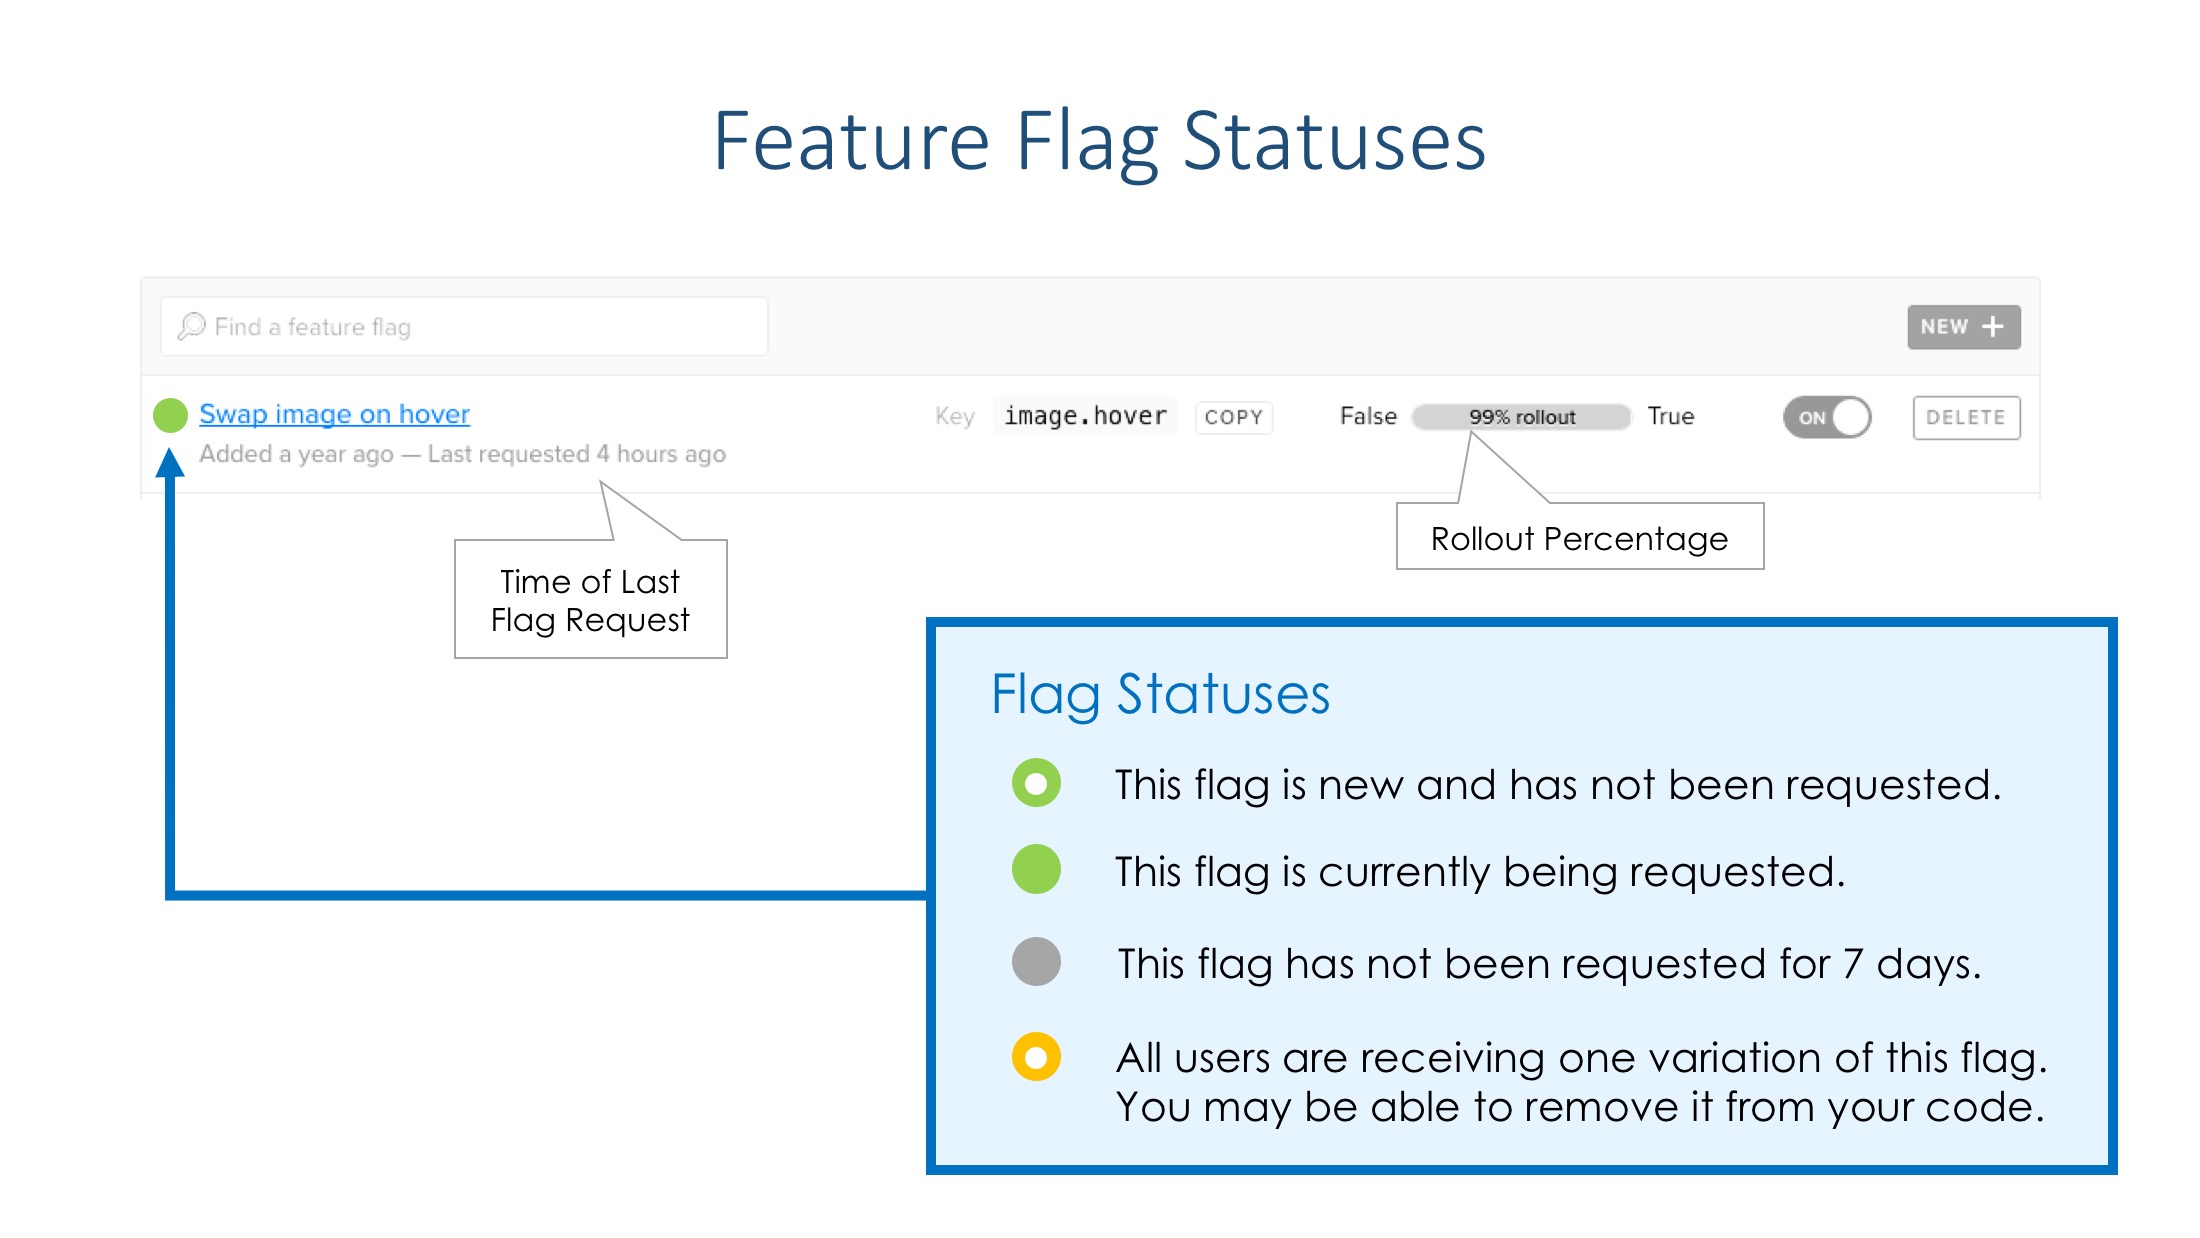Viewport: 2200px width, 1238px height.
Task: Click the Last requested 4 hours ago text
Action: pyautogui.click(x=576, y=454)
